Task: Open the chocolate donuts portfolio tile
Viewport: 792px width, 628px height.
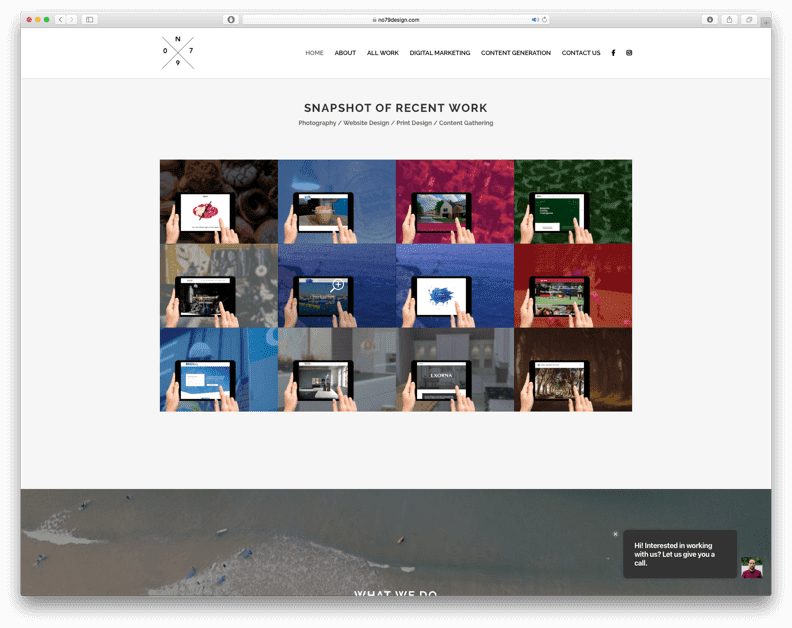Action: point(219,202)
